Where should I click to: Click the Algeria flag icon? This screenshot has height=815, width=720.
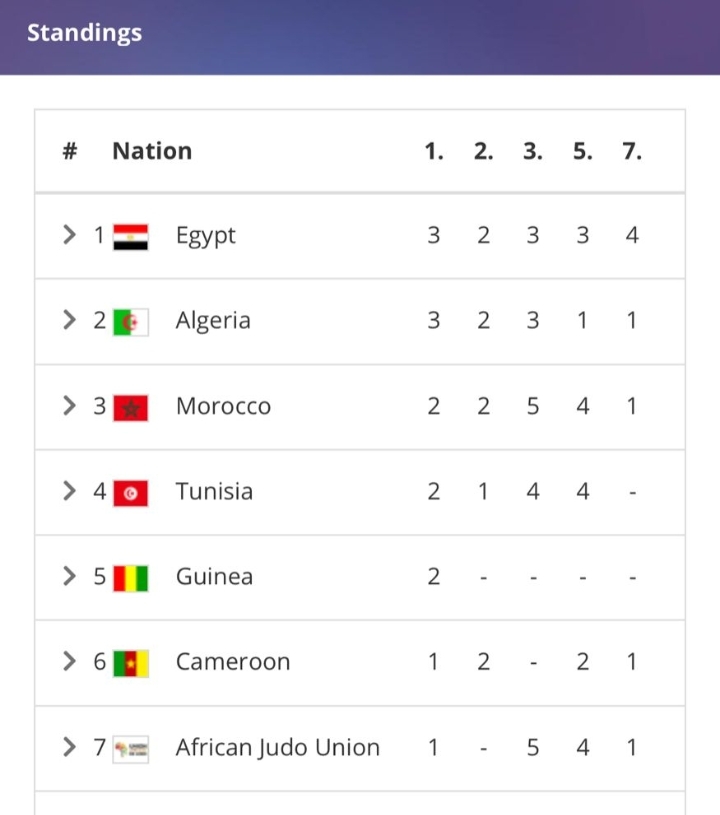[x=130, y=322]
